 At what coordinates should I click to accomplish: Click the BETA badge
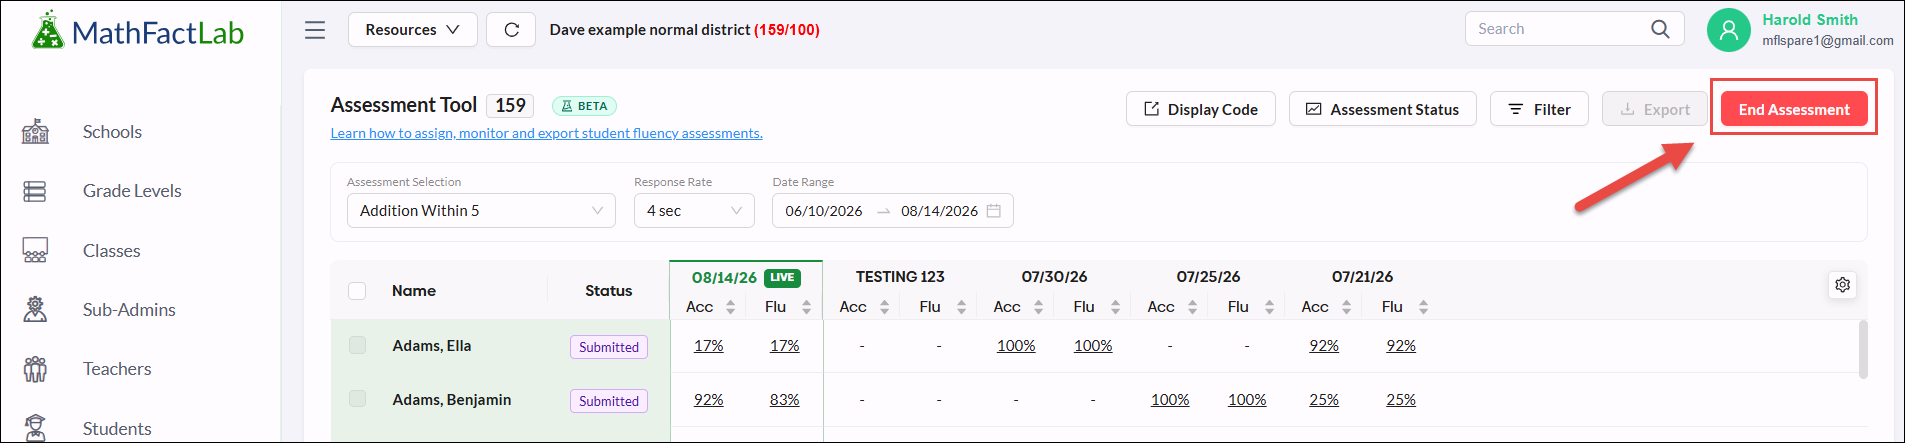[x=584, y=106]
